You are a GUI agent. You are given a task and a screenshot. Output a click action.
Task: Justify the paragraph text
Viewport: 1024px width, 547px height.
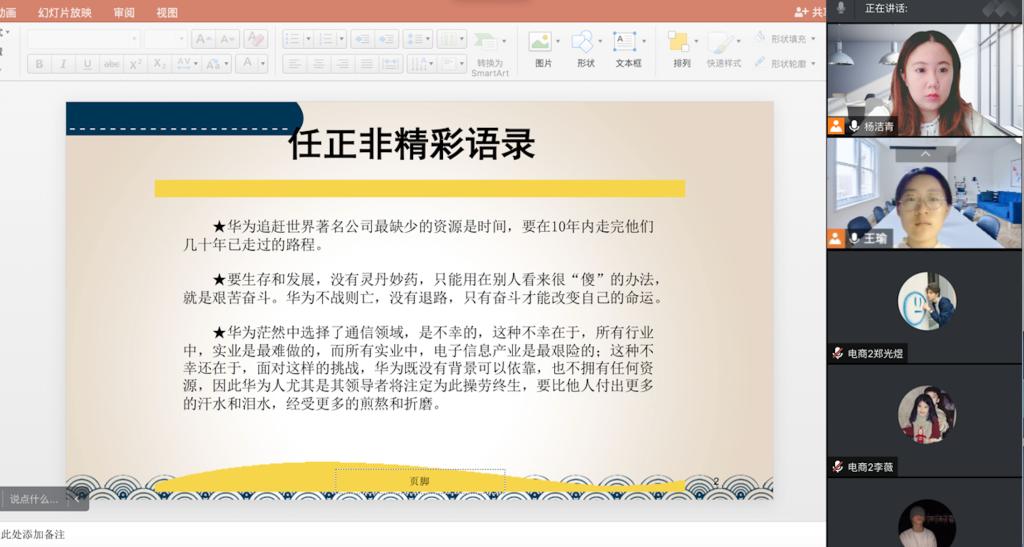click(x=367, y=64)
